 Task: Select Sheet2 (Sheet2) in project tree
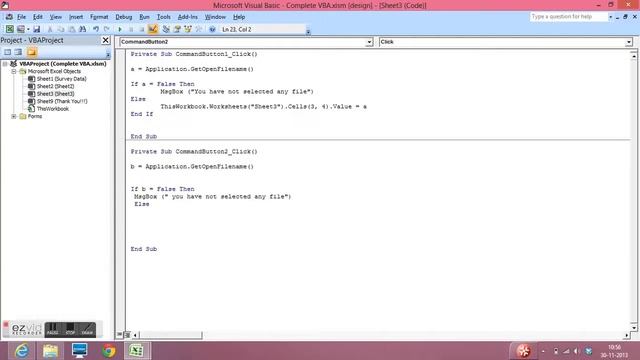coord(56,86)
